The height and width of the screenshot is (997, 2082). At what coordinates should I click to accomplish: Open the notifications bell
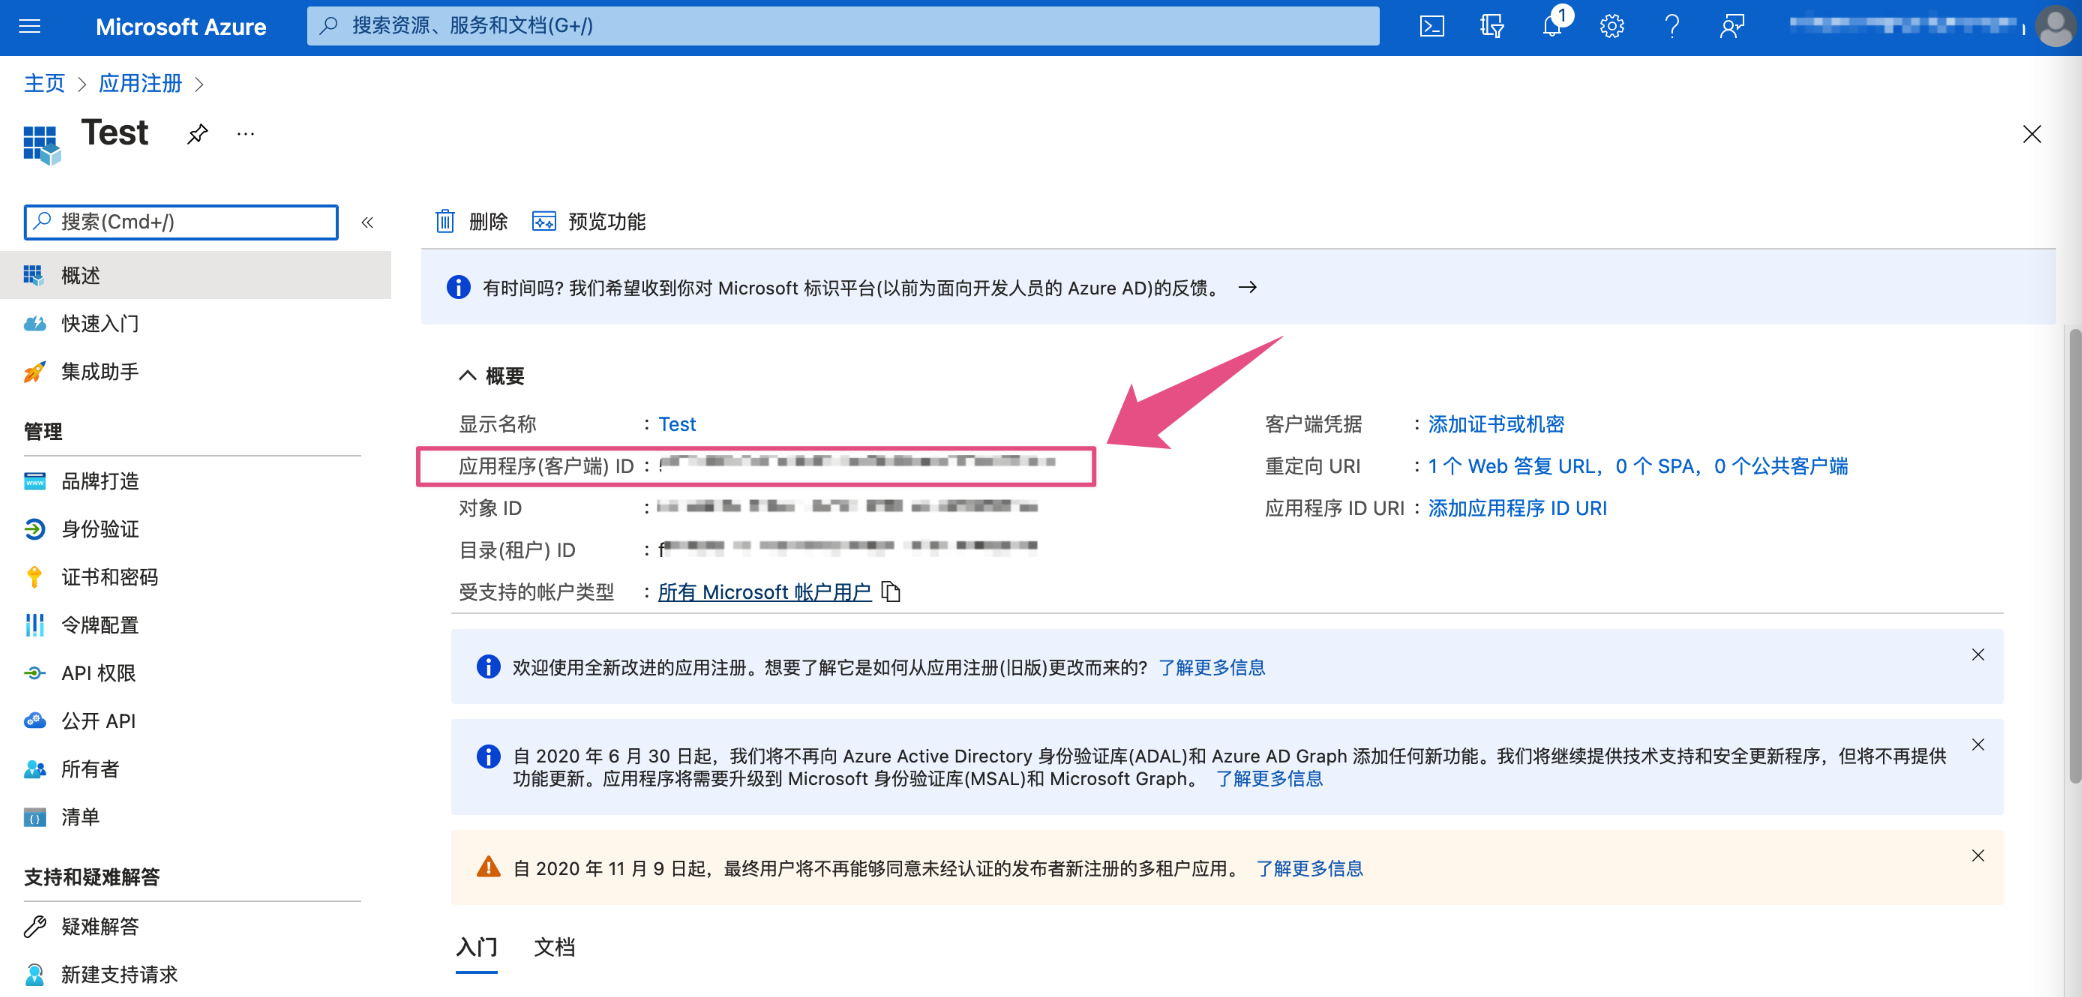tap(1552, 27)
